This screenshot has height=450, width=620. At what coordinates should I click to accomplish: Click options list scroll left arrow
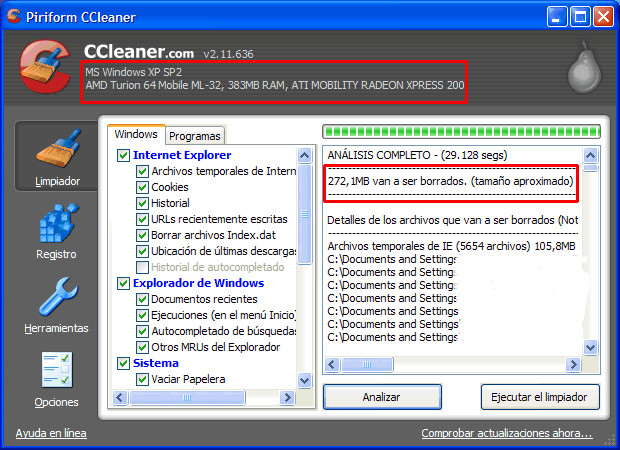click(x=120, y=397)
